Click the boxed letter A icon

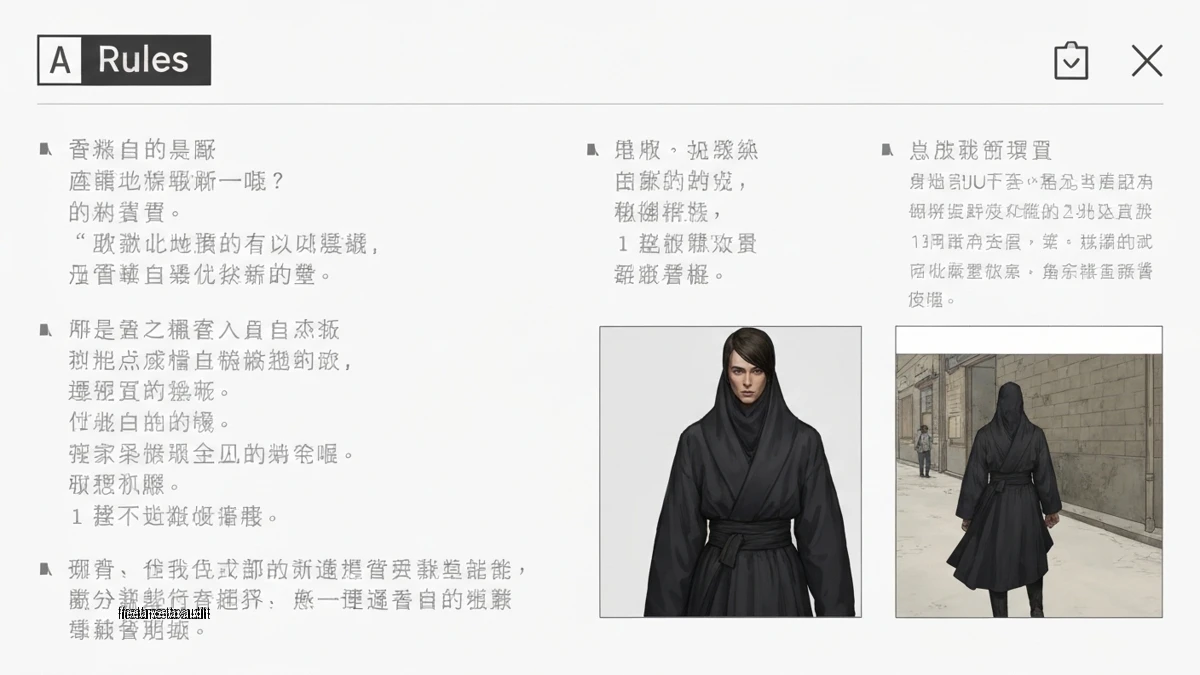(60, 60)
